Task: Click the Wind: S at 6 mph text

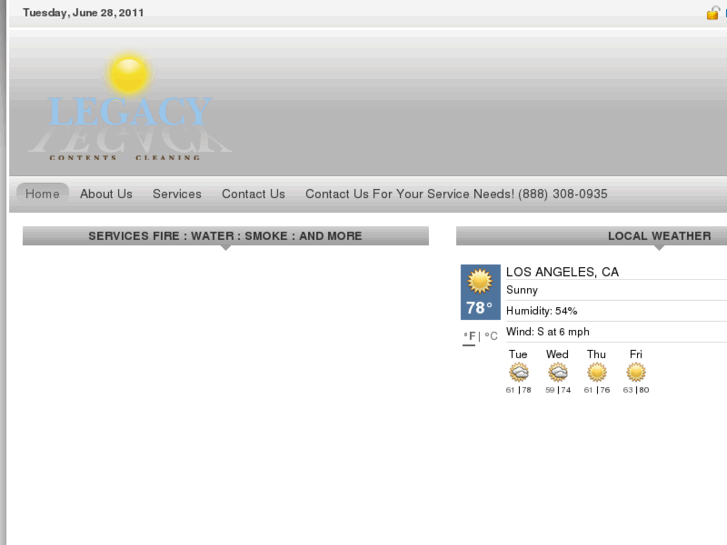Action: tap(548, 332)
